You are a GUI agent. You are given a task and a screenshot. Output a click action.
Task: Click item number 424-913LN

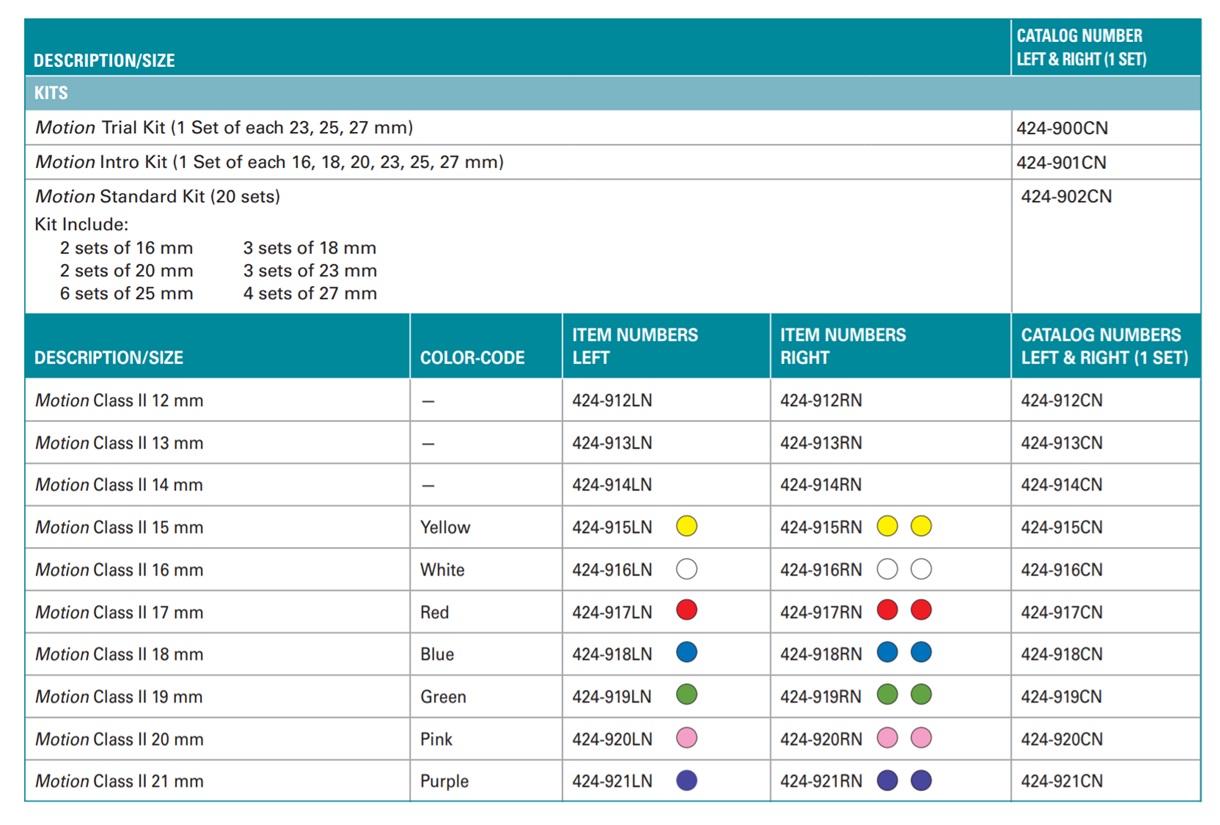click(x=612, y=443)
